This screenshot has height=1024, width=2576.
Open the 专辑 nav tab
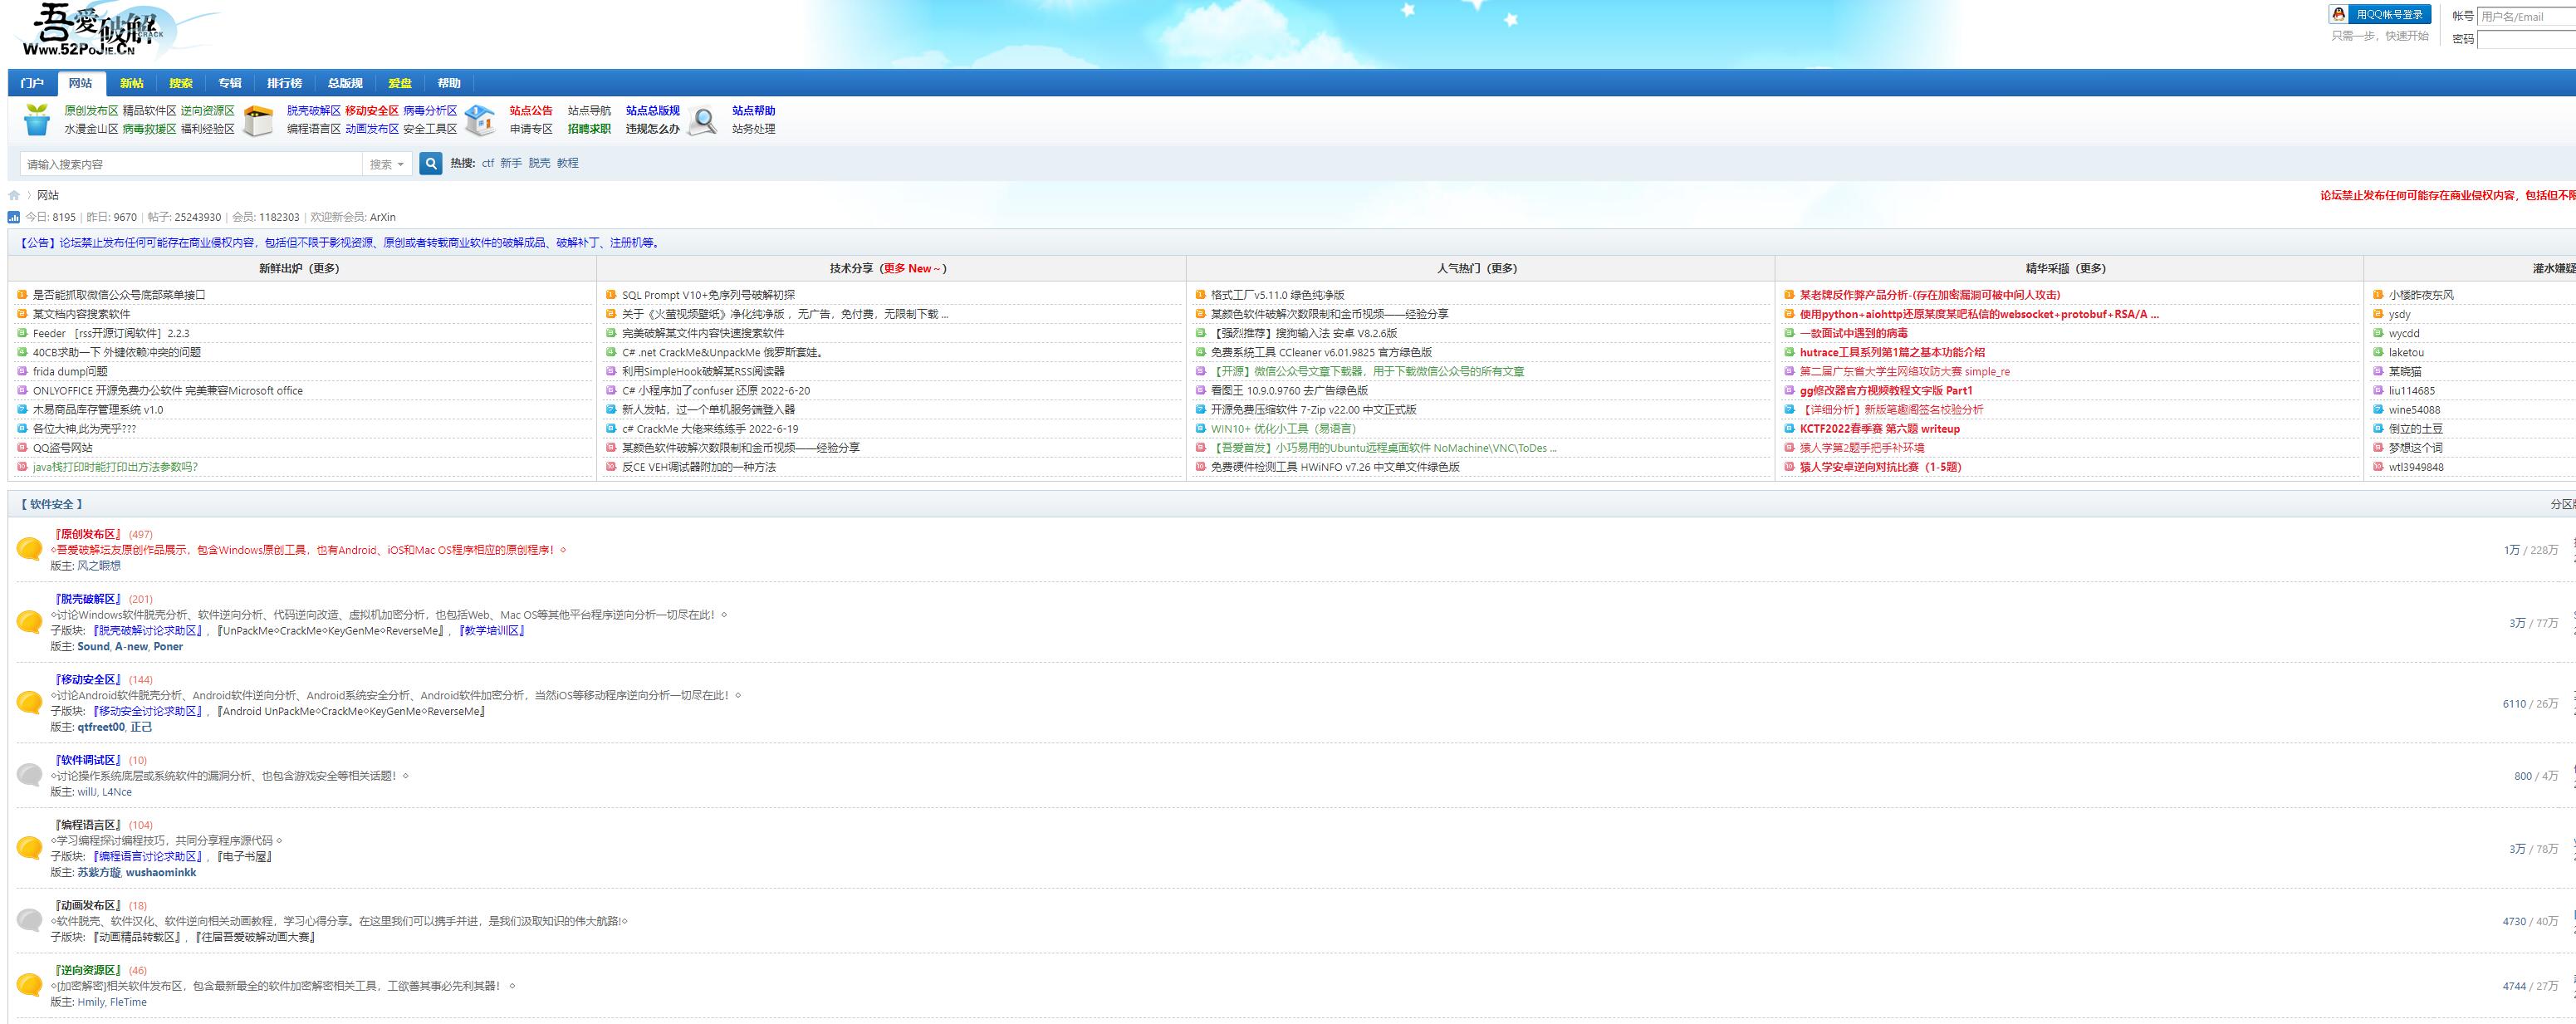click(230, 83)
